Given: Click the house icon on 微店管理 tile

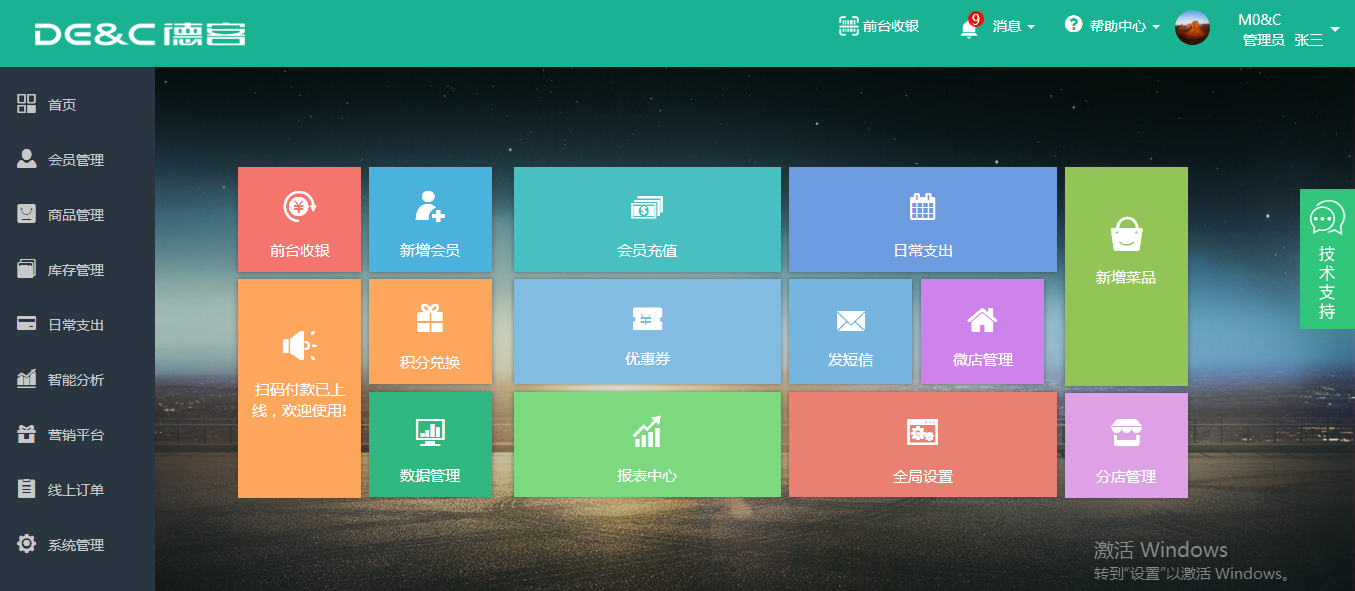Looking at the screenshot, I should (982, 319).
